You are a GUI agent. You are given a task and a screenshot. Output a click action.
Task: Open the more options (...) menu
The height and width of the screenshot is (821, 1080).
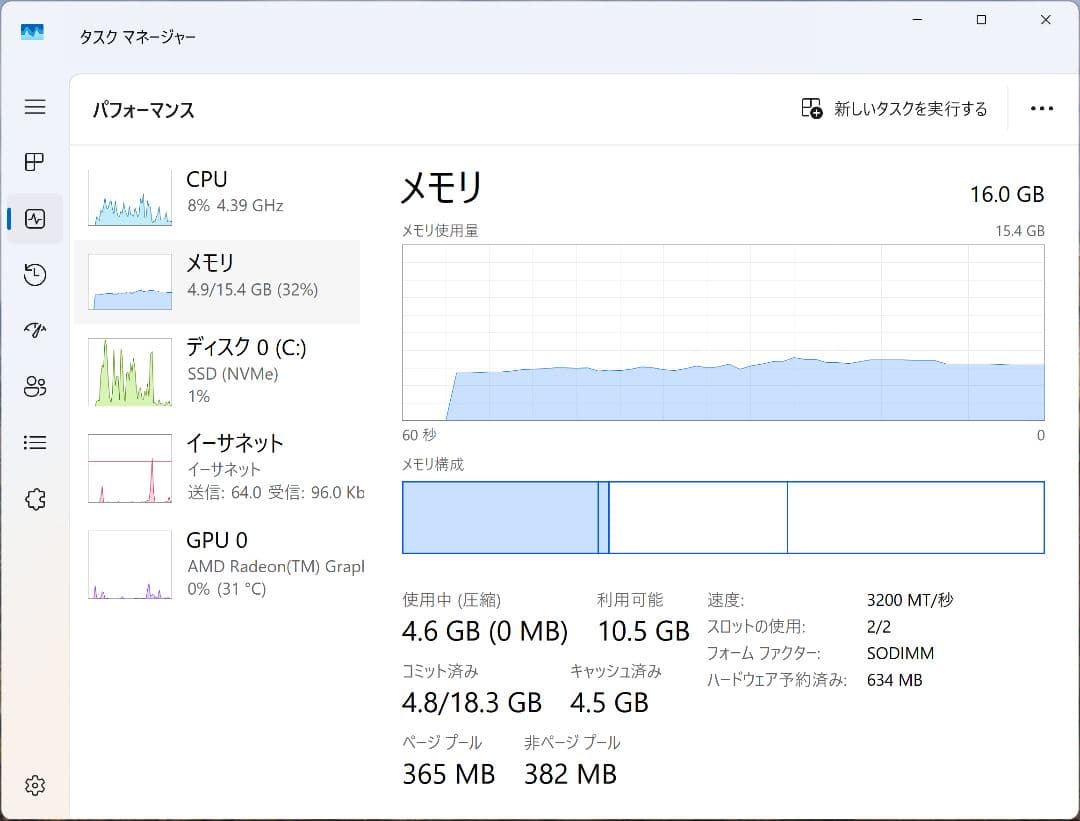point(1042,108)
